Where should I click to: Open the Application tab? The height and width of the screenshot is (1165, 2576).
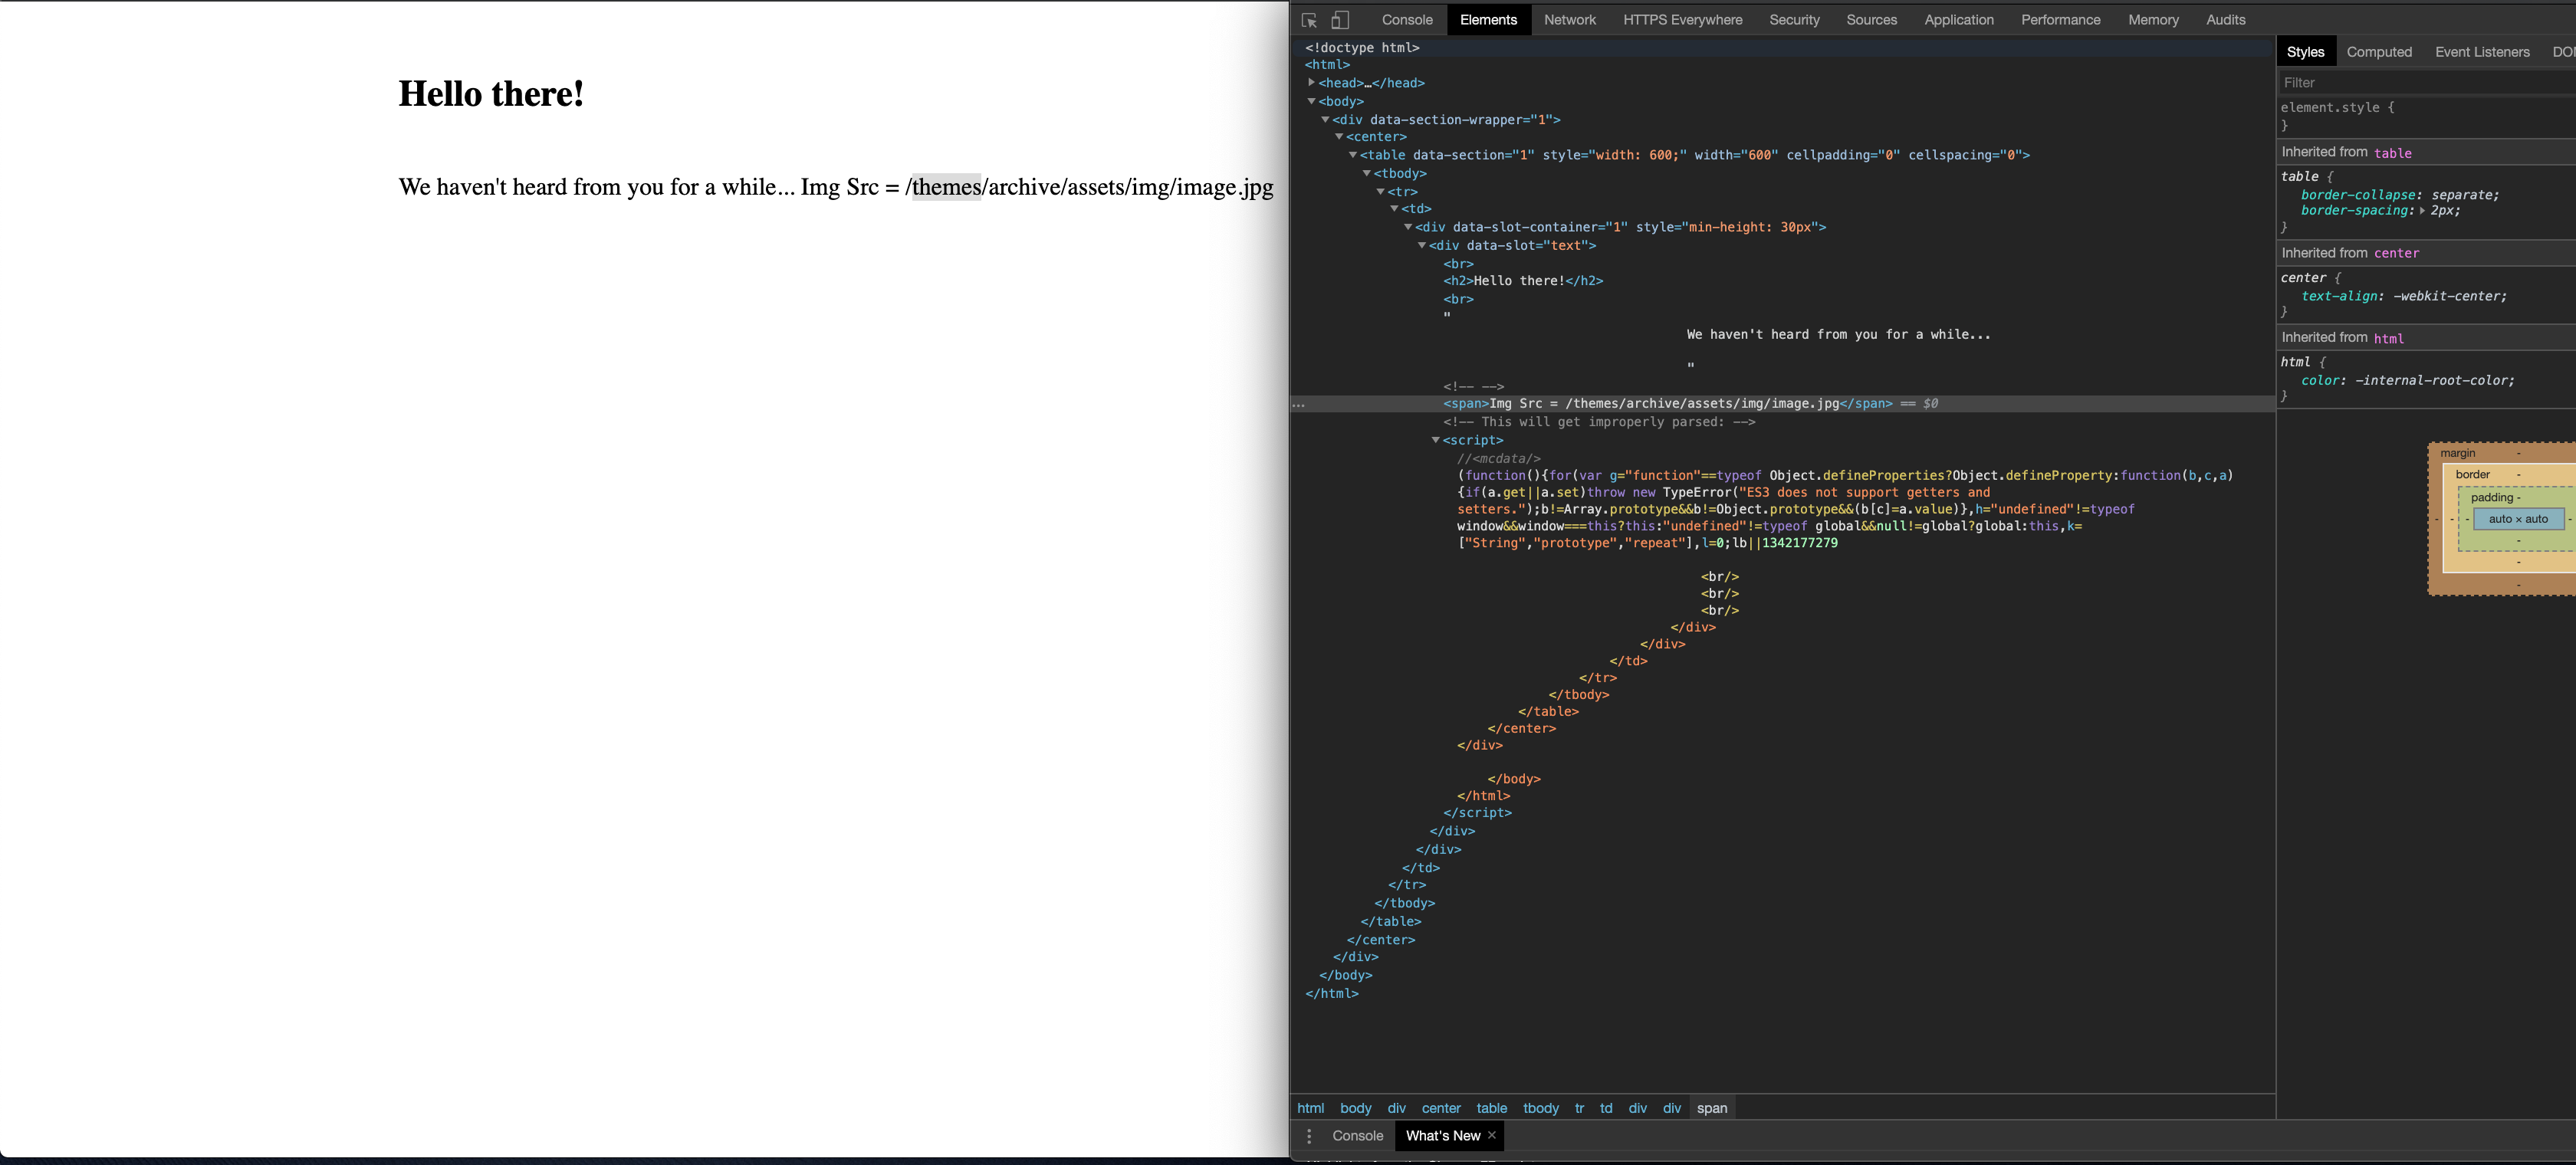pos(1958,20)
